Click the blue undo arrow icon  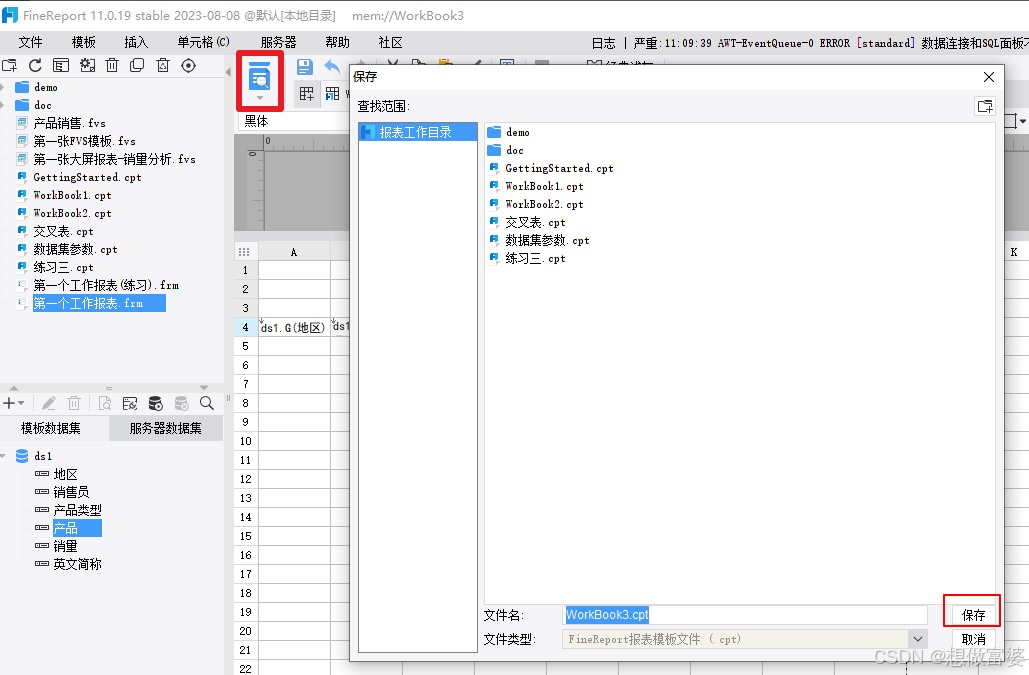point(332,67)
